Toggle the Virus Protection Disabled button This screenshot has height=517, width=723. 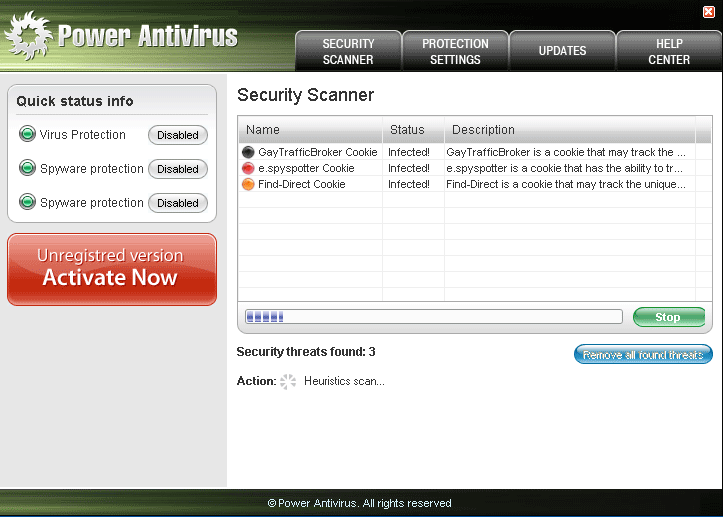pyautogui.click(x=178, y=135)
